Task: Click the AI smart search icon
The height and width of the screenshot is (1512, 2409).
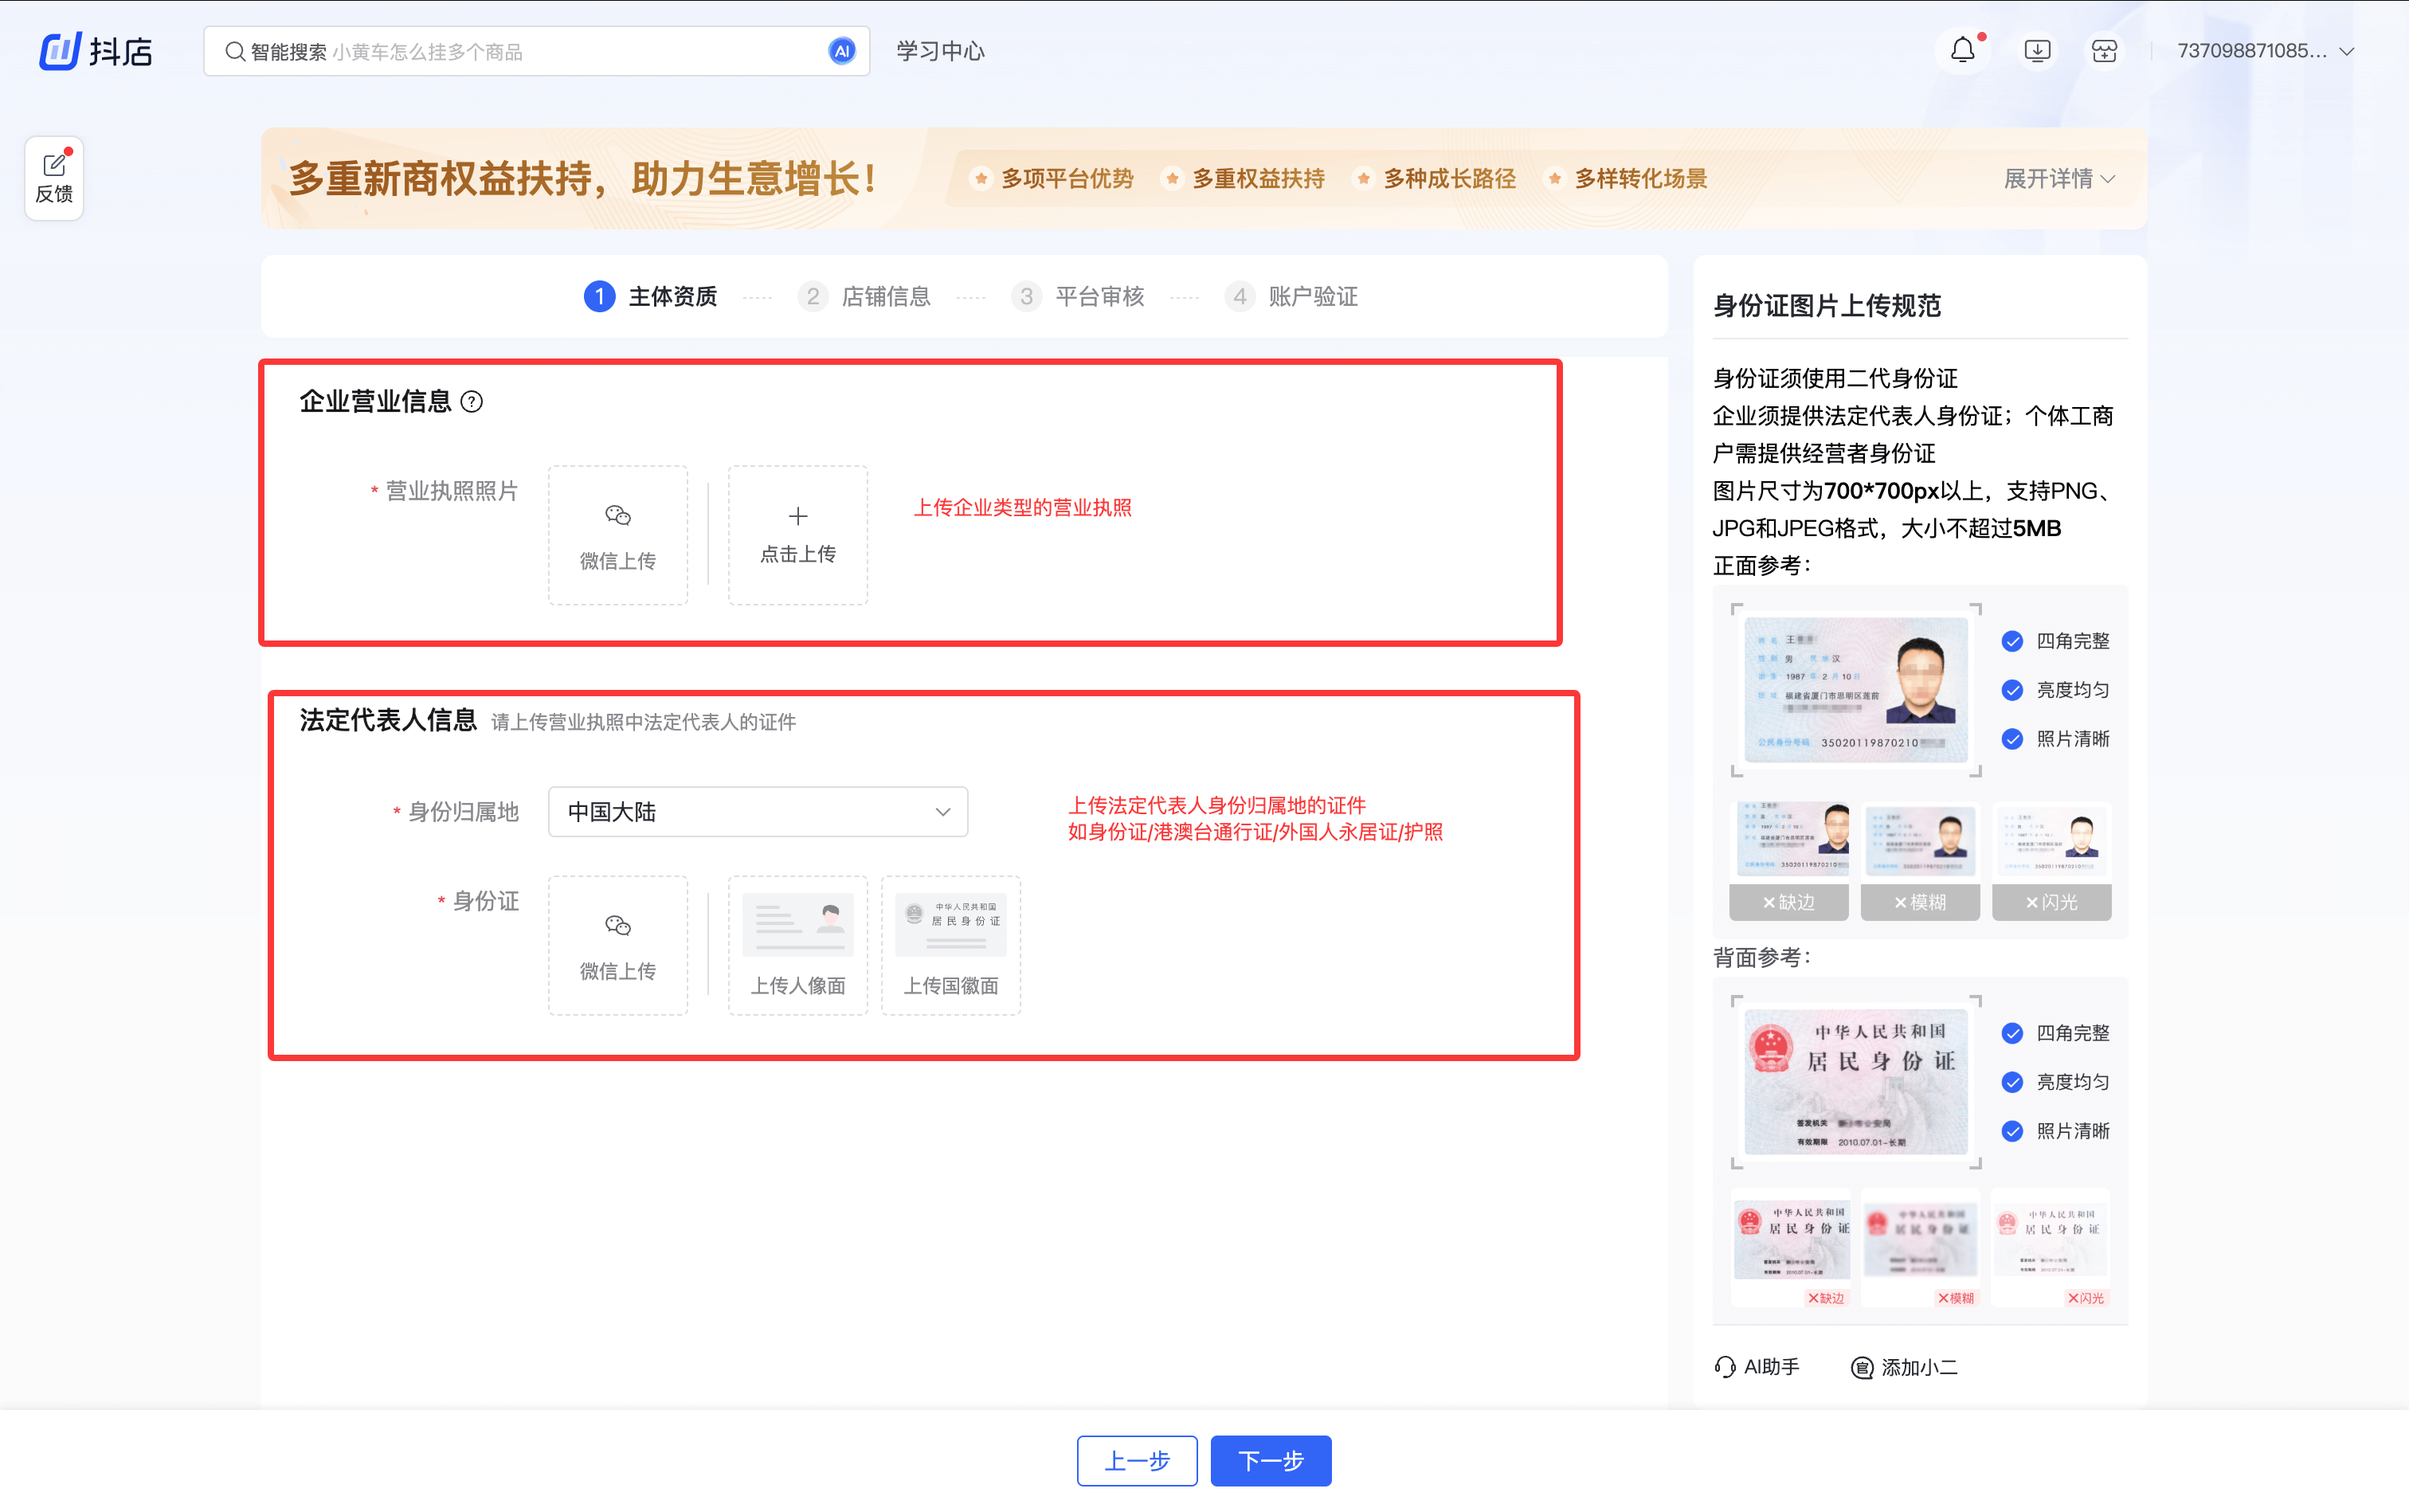Action: (841, 50)
